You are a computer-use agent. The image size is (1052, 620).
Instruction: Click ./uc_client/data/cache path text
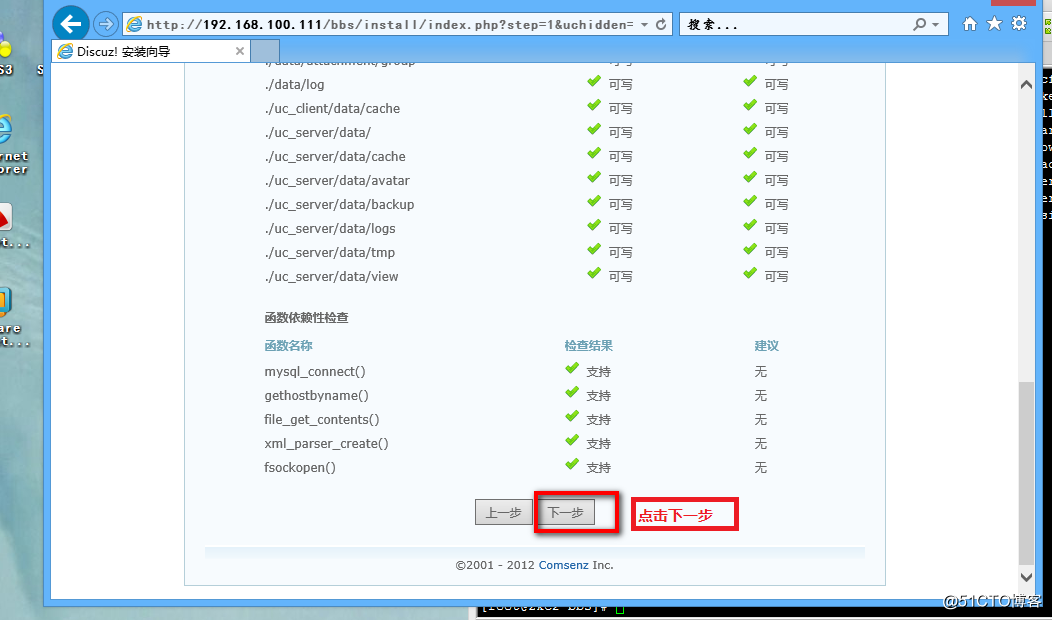pos(332,109)
